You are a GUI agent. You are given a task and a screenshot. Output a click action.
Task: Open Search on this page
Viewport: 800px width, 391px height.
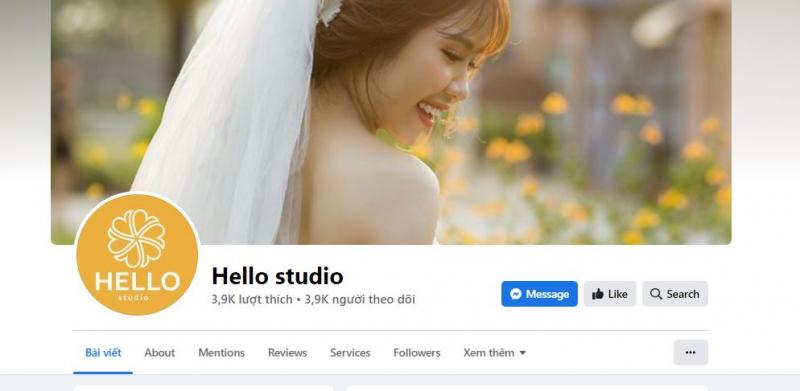pos(675,294)
